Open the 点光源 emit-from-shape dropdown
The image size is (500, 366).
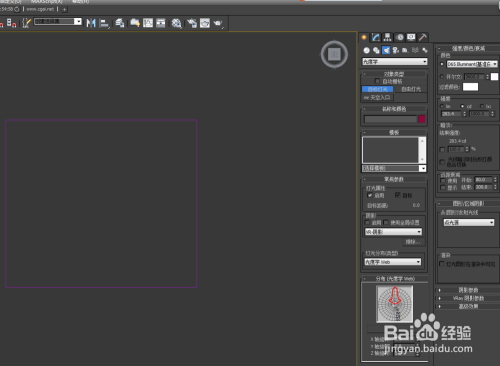pos(468,222)
